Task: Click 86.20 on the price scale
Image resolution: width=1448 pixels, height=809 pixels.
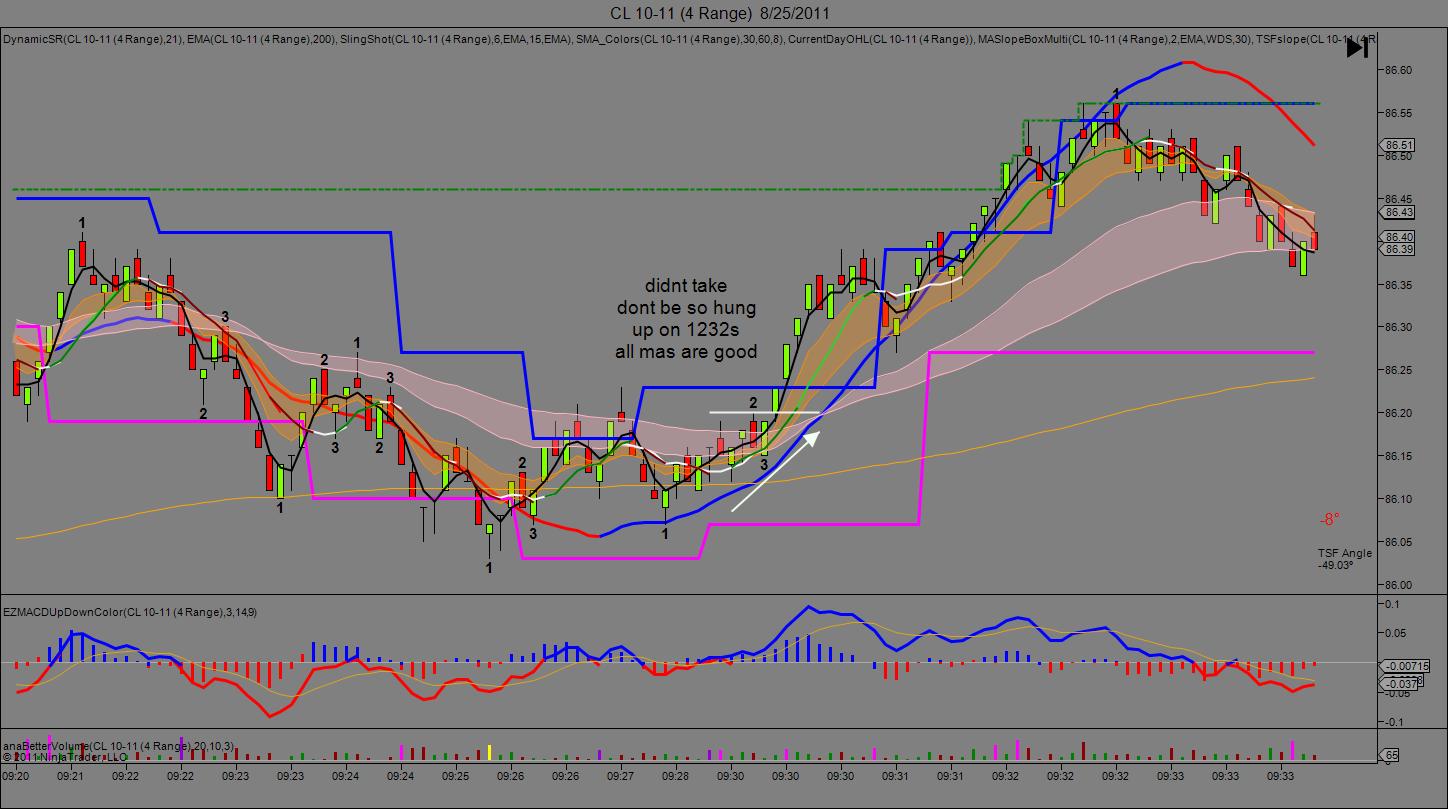Action: (x=1398, y=413)
